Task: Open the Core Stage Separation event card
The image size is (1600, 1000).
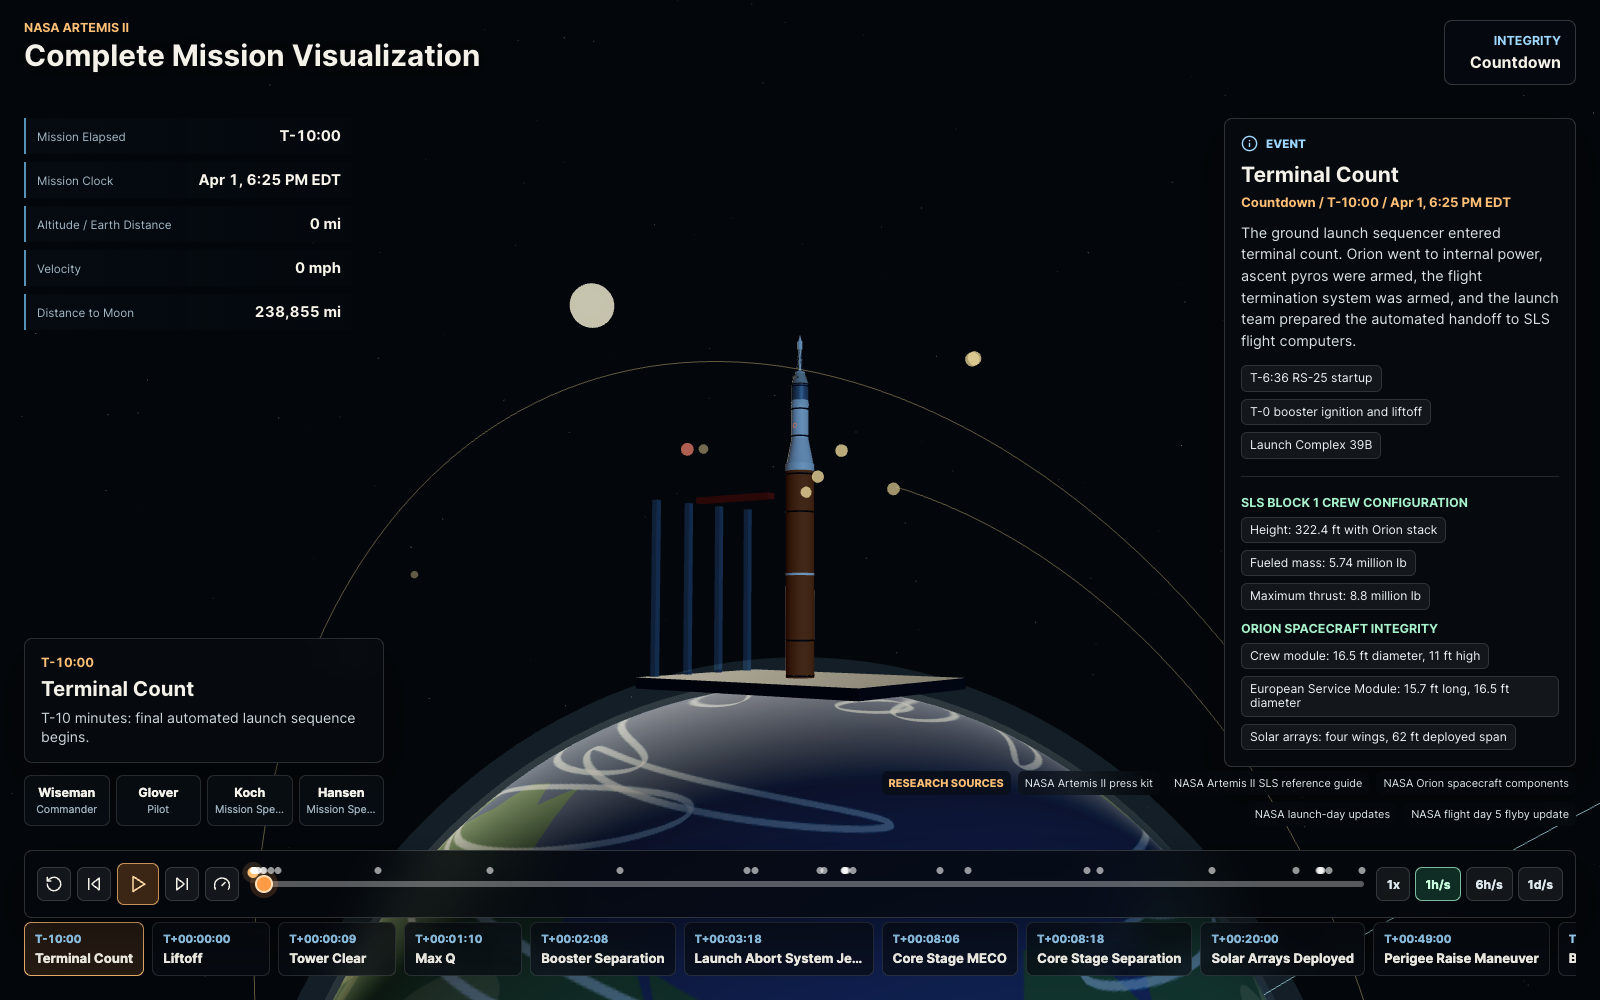Action: point(1109,948)
